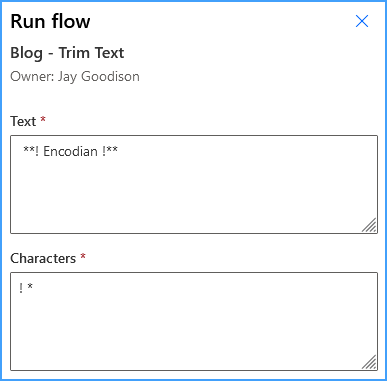Screen dimensions: 387x381
Task: Click the word Owner in the subtitle
Action: pyautogui.click(x=31, y=77)
